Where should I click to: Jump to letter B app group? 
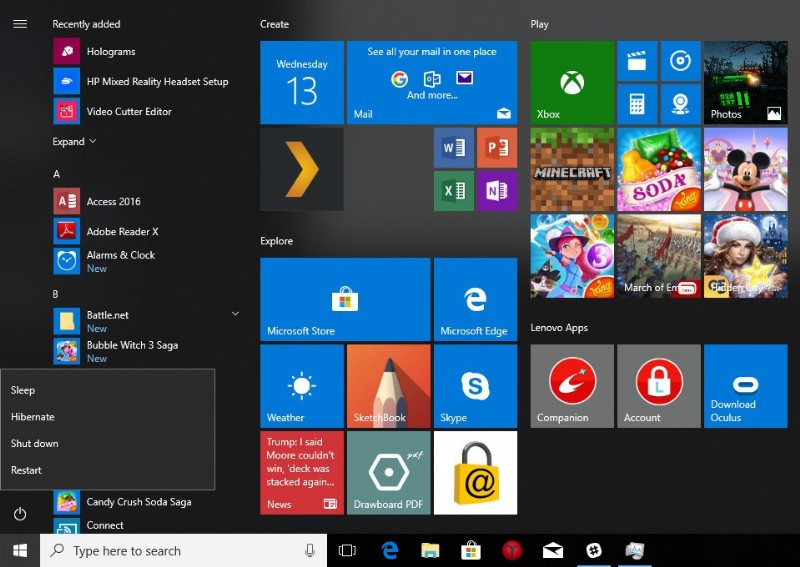click(x=55, y=294)
